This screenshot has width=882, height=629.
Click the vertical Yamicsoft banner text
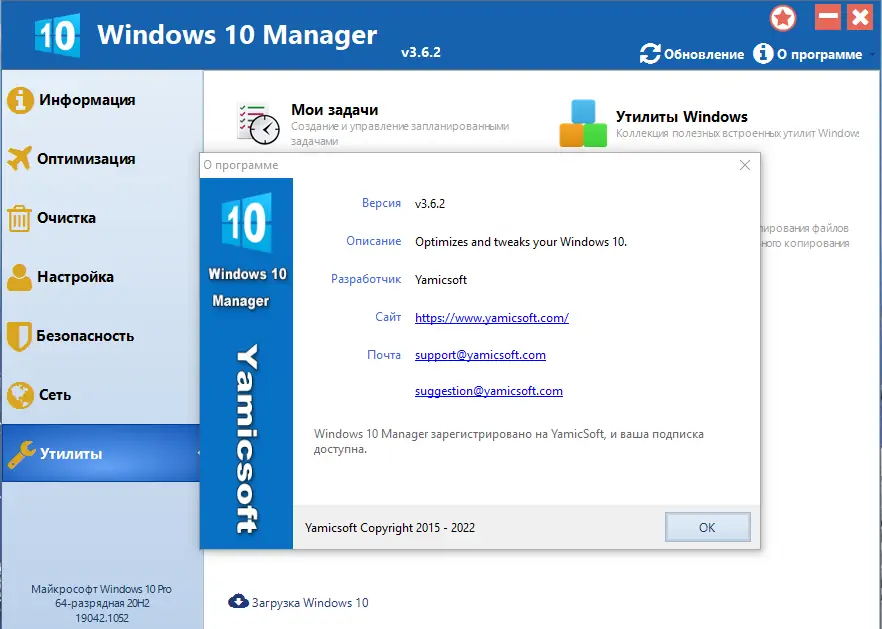[246, 438]
